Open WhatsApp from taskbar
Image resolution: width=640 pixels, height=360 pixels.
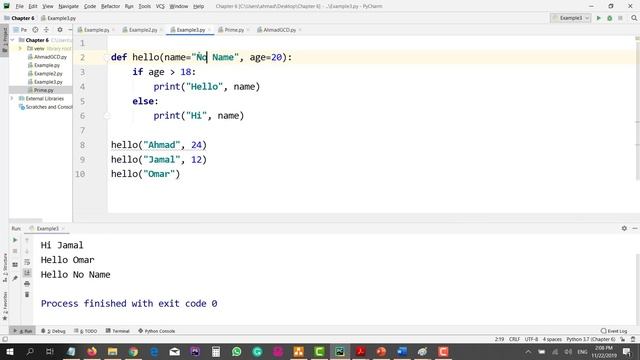click(237, 351)
